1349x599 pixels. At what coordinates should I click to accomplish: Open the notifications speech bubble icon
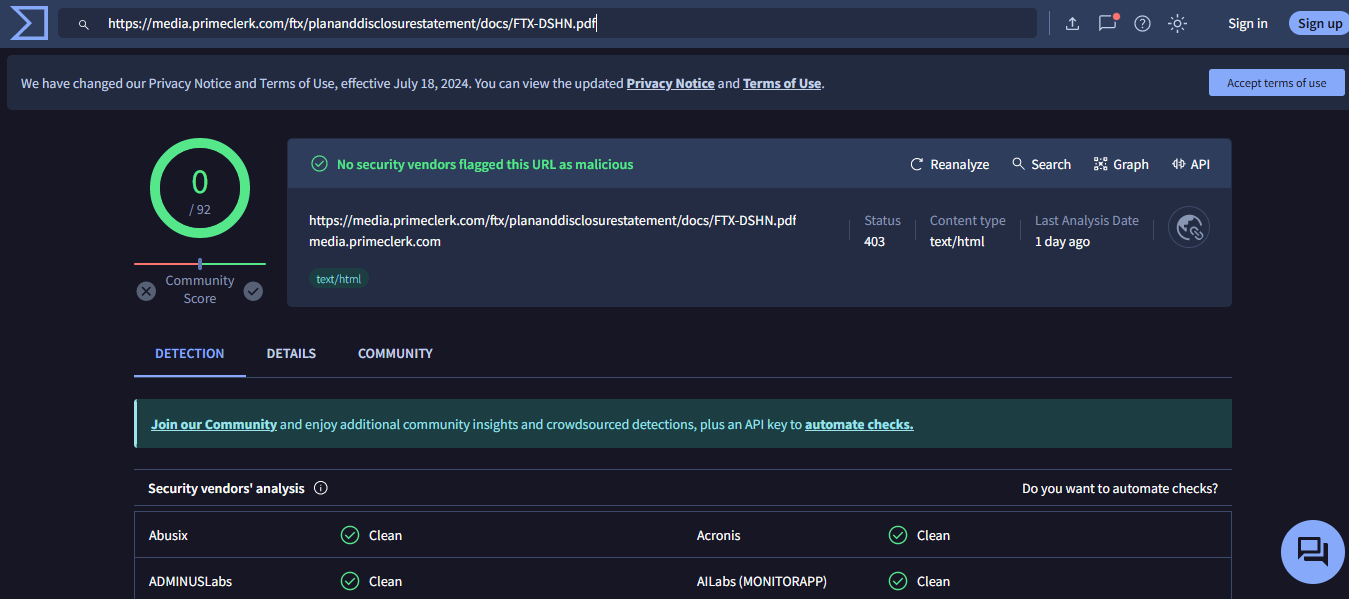1107,23
